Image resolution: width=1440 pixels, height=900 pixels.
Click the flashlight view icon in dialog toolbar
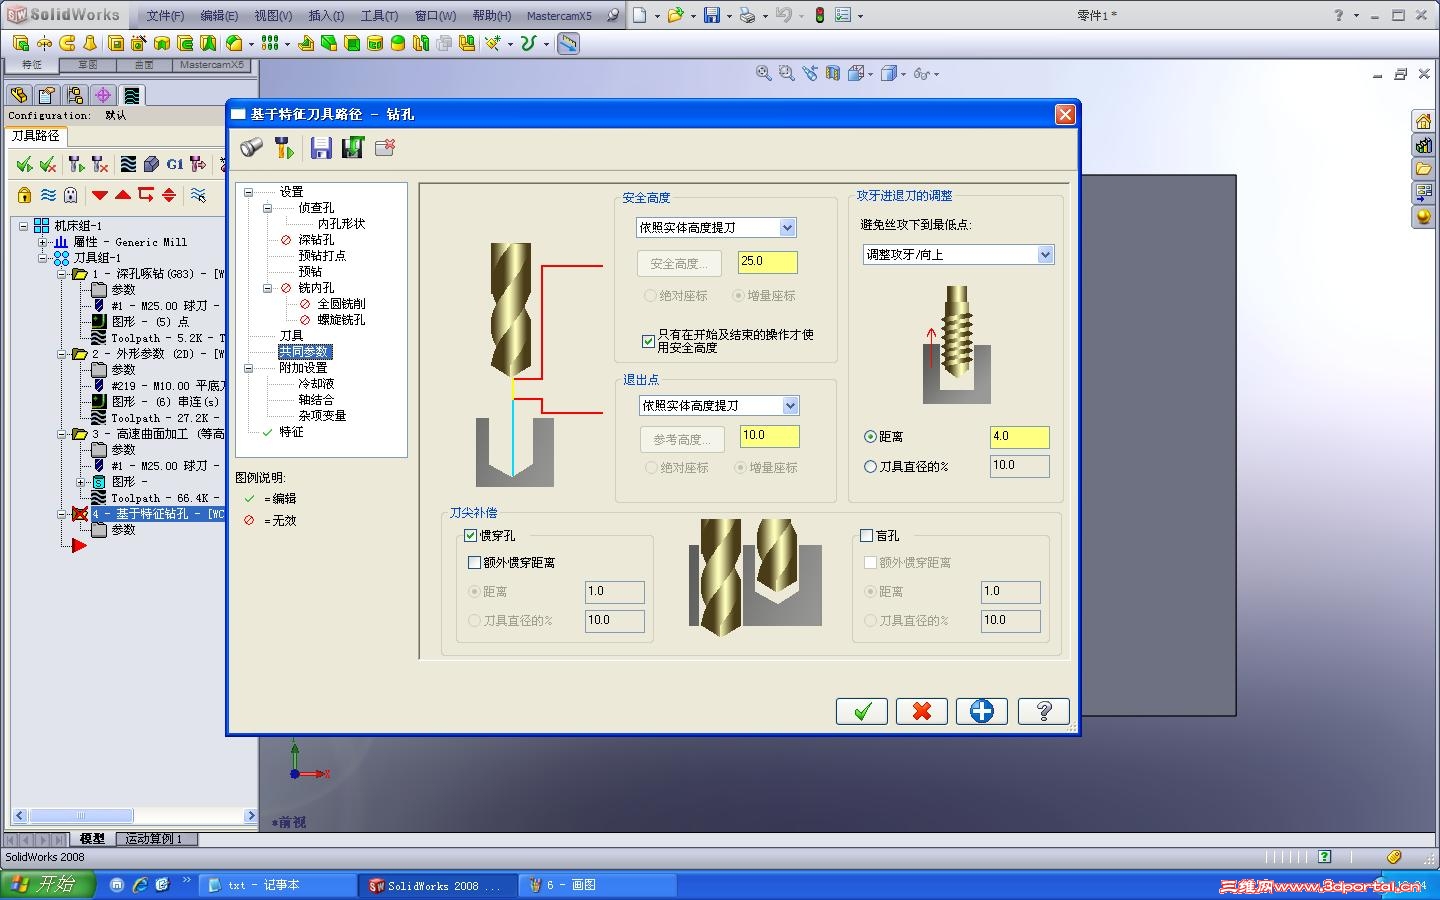coord(252,148)
